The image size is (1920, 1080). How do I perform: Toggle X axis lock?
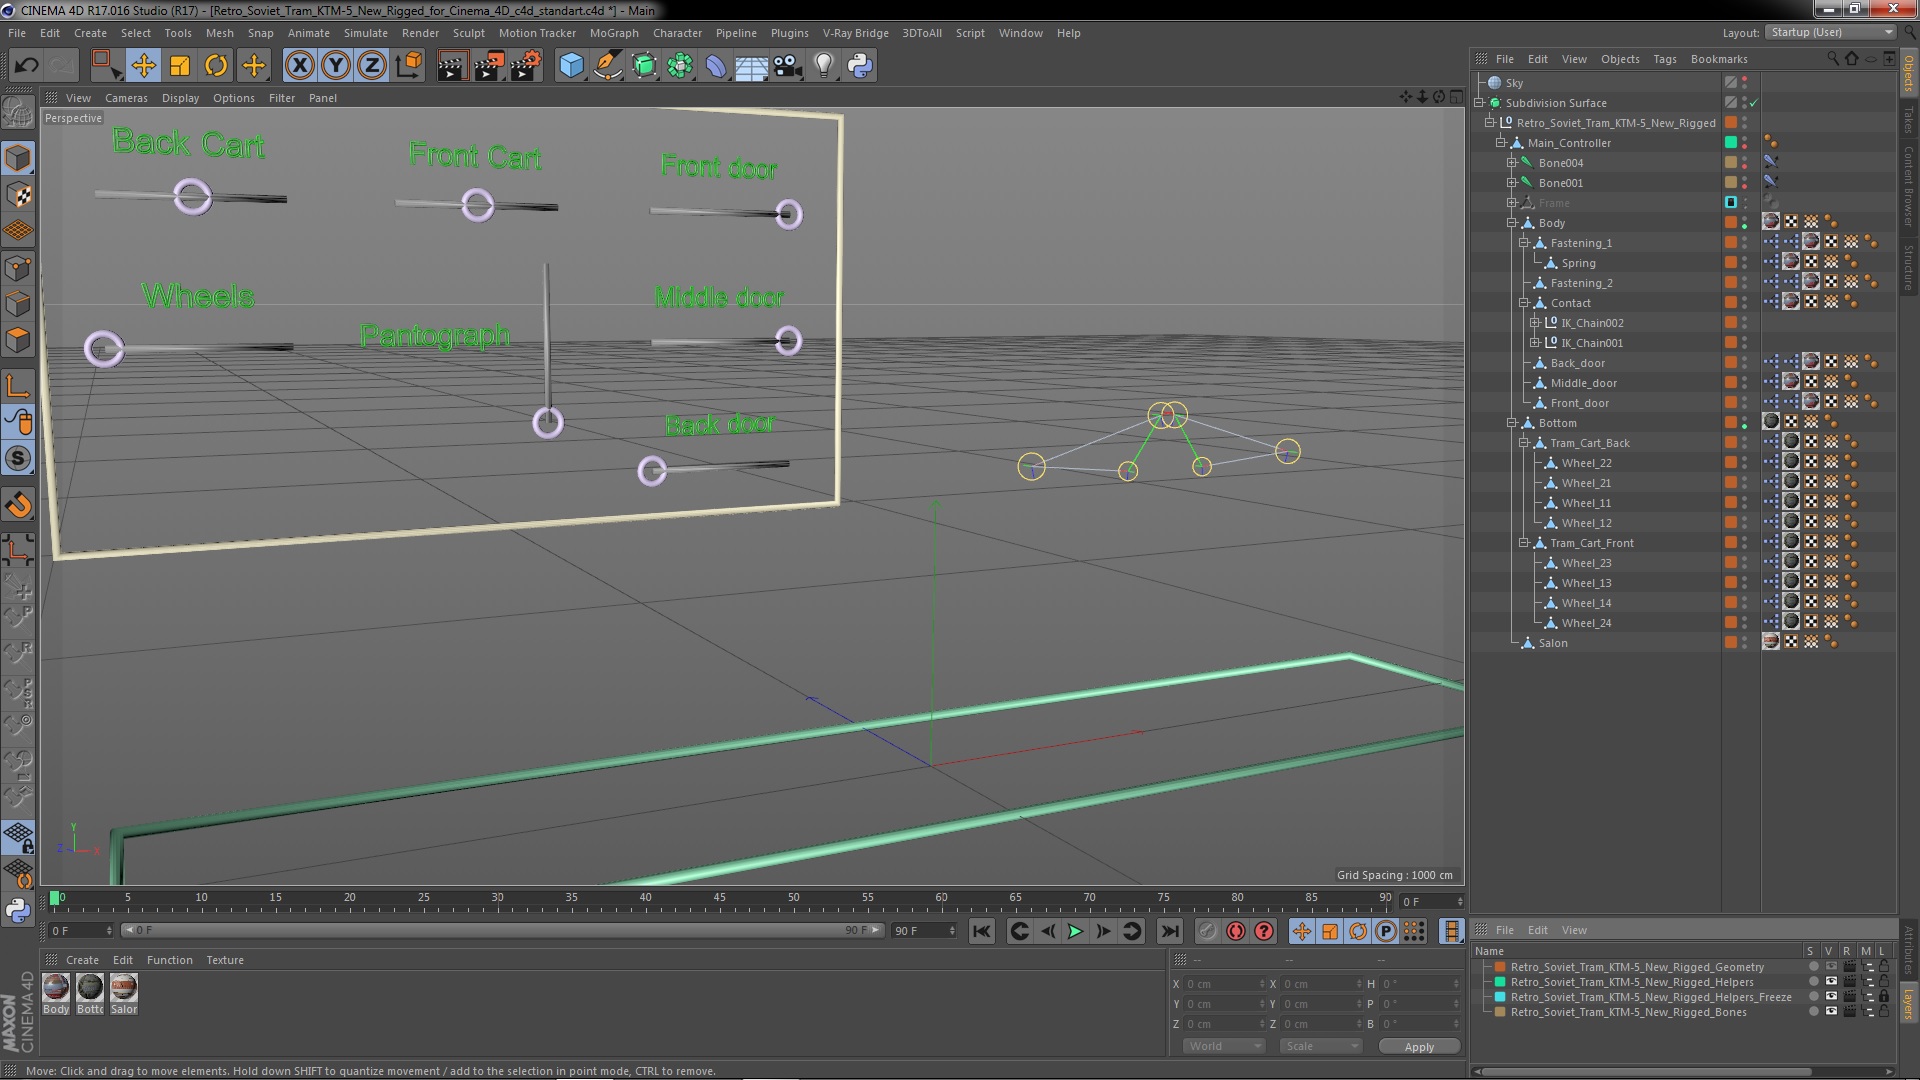point(299,66)
